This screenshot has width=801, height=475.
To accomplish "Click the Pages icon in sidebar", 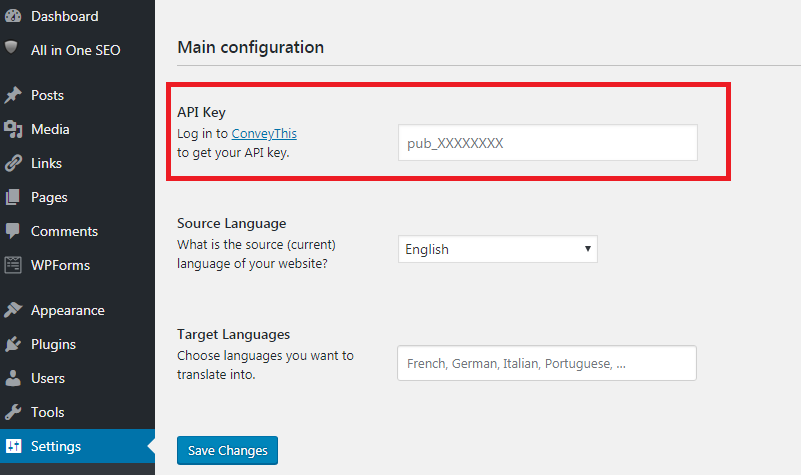I will [13, 197].
